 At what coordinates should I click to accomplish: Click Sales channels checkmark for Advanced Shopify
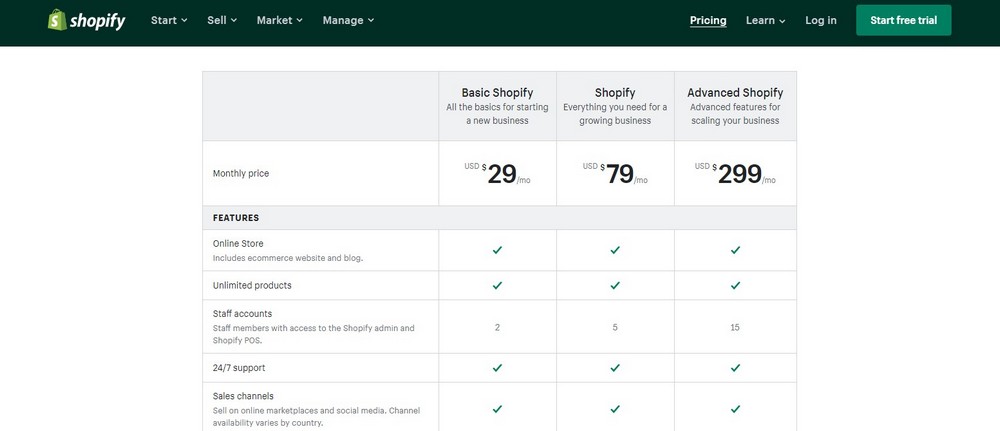(735, 409)
